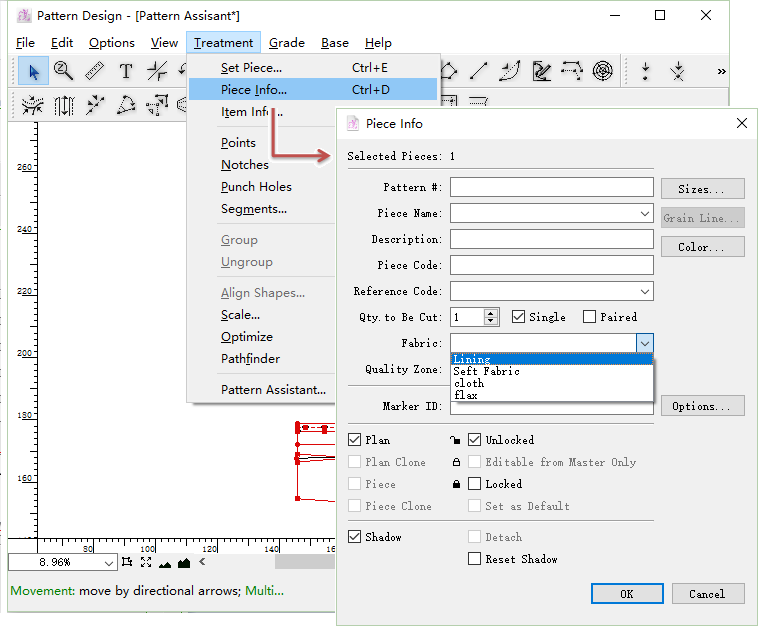Select the arrow pointer tool
This screenshot has width=769, height=633.
click(34, 71)
